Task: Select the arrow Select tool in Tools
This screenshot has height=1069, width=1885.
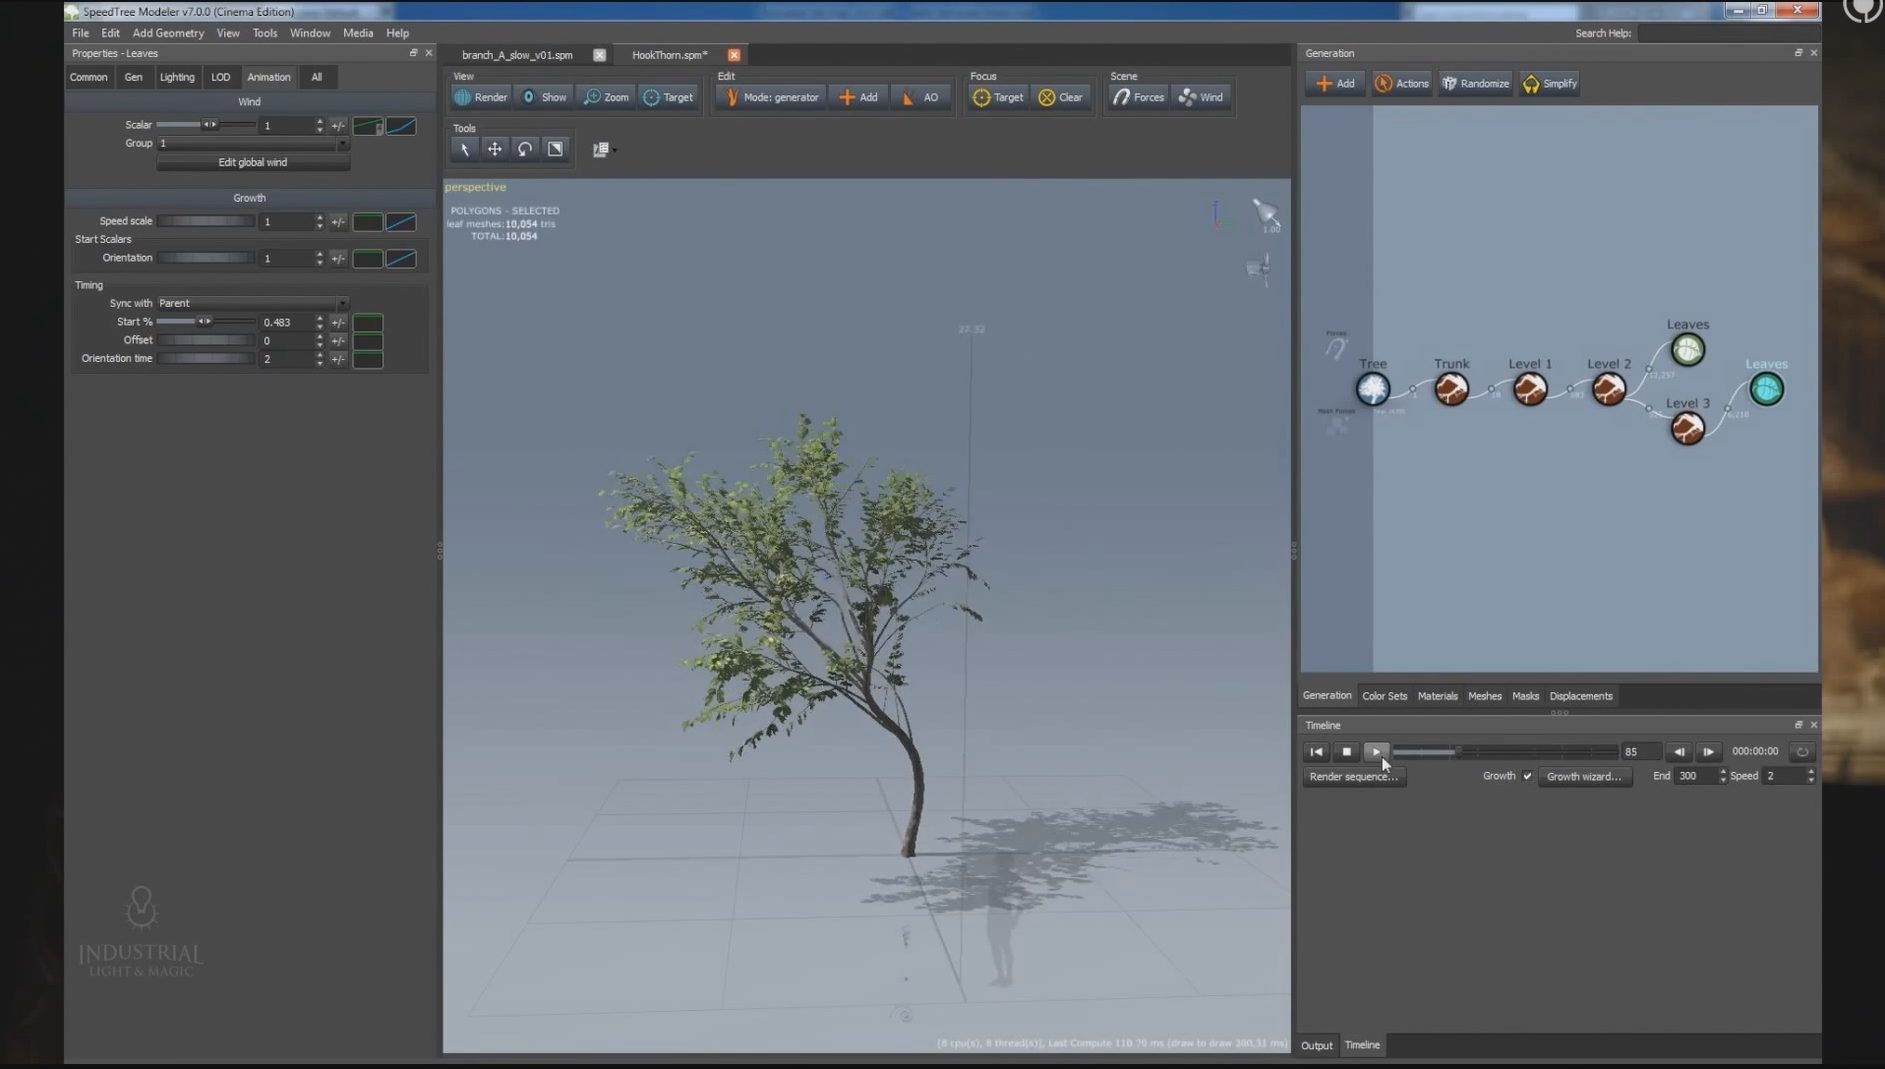Action: click(x=464, y=149)
